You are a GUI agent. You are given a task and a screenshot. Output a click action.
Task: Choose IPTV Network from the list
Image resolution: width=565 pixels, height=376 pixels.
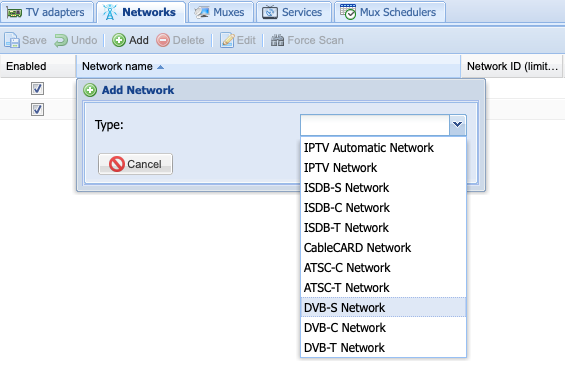coord(383,168)
